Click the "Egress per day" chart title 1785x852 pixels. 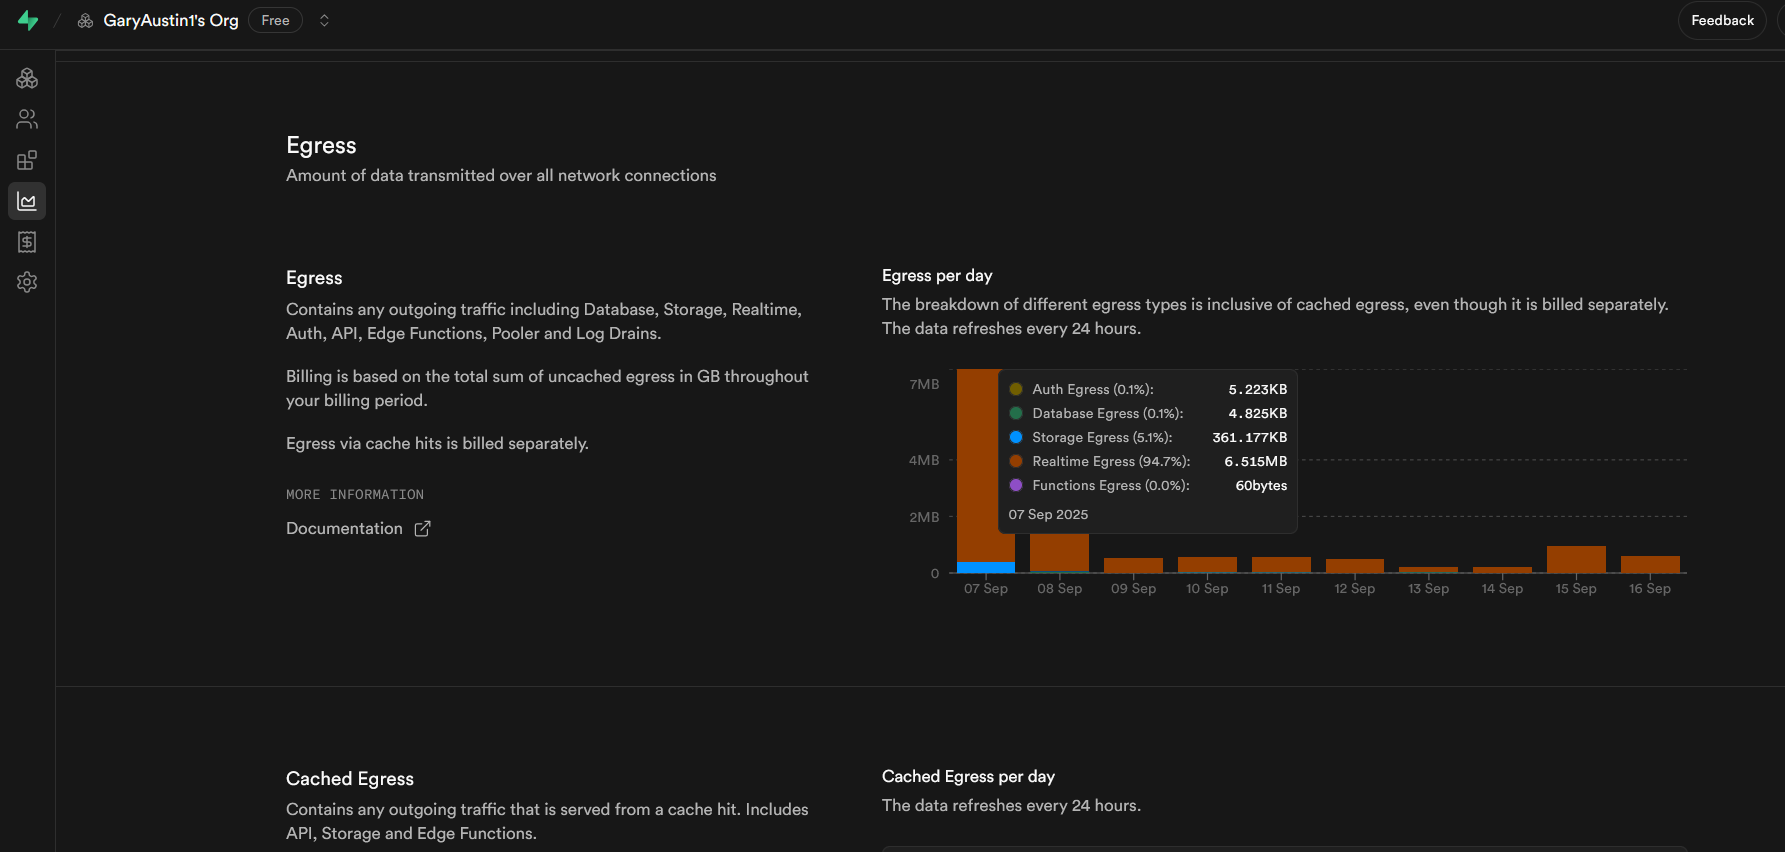tap(937, 275)
